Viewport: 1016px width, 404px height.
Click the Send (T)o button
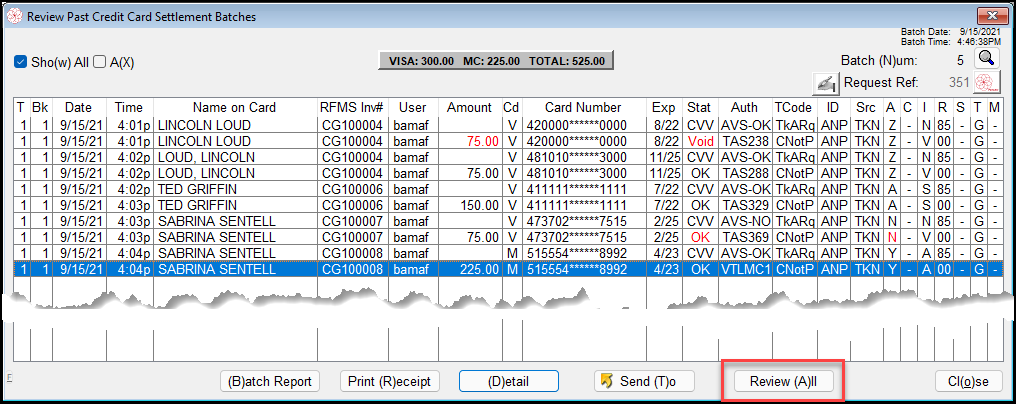(643, 381)
